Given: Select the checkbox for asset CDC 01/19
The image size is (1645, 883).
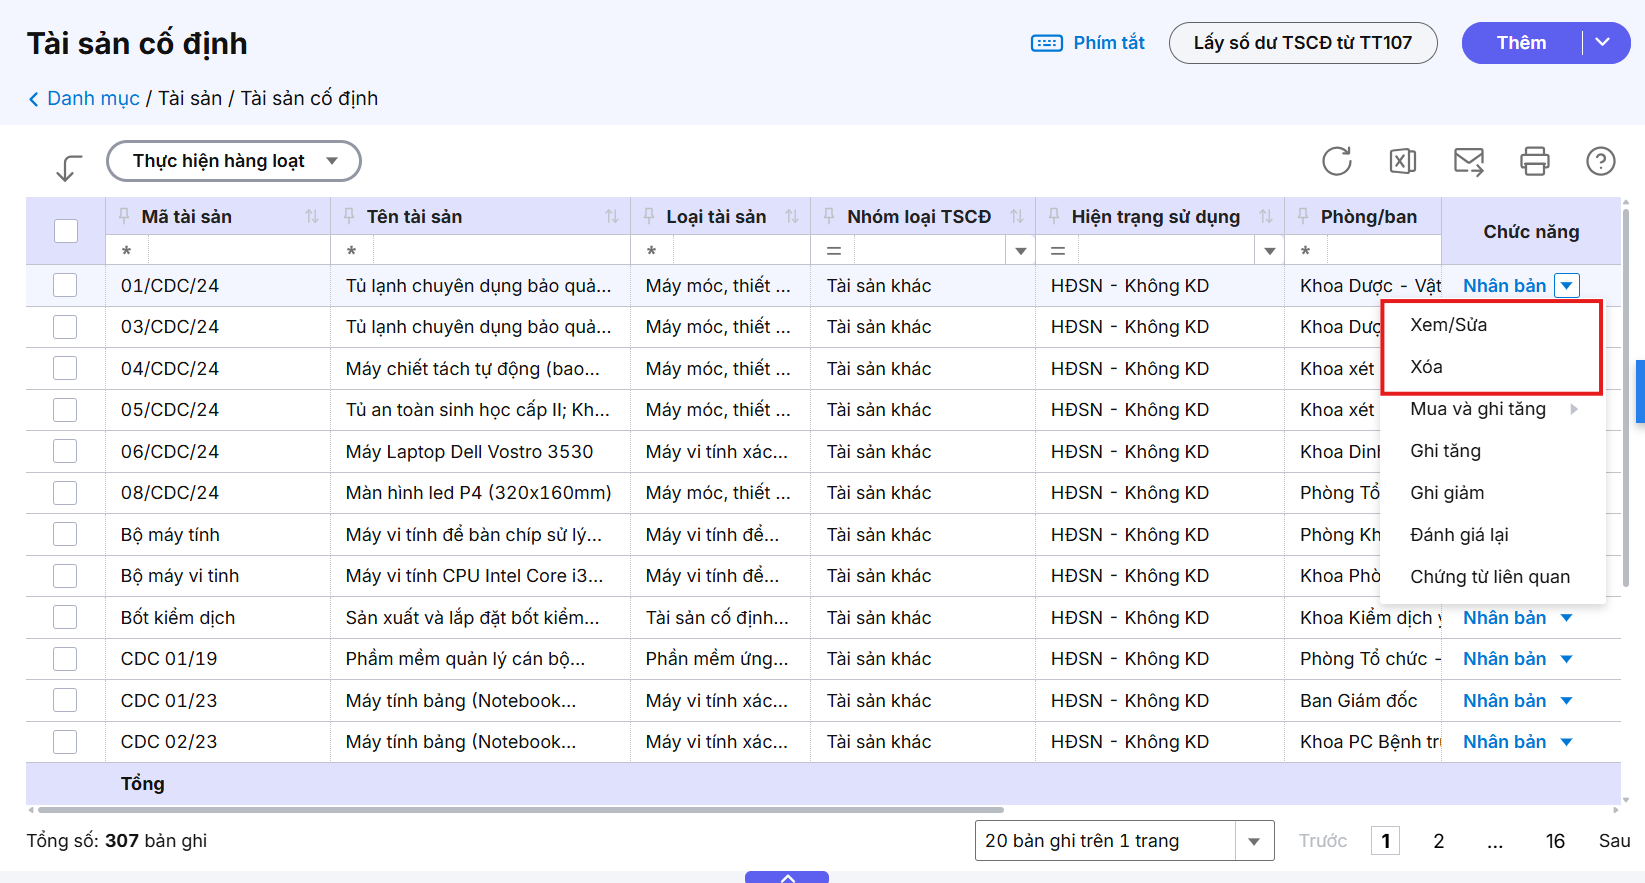Looking at the screenshot, I should 66,659.
